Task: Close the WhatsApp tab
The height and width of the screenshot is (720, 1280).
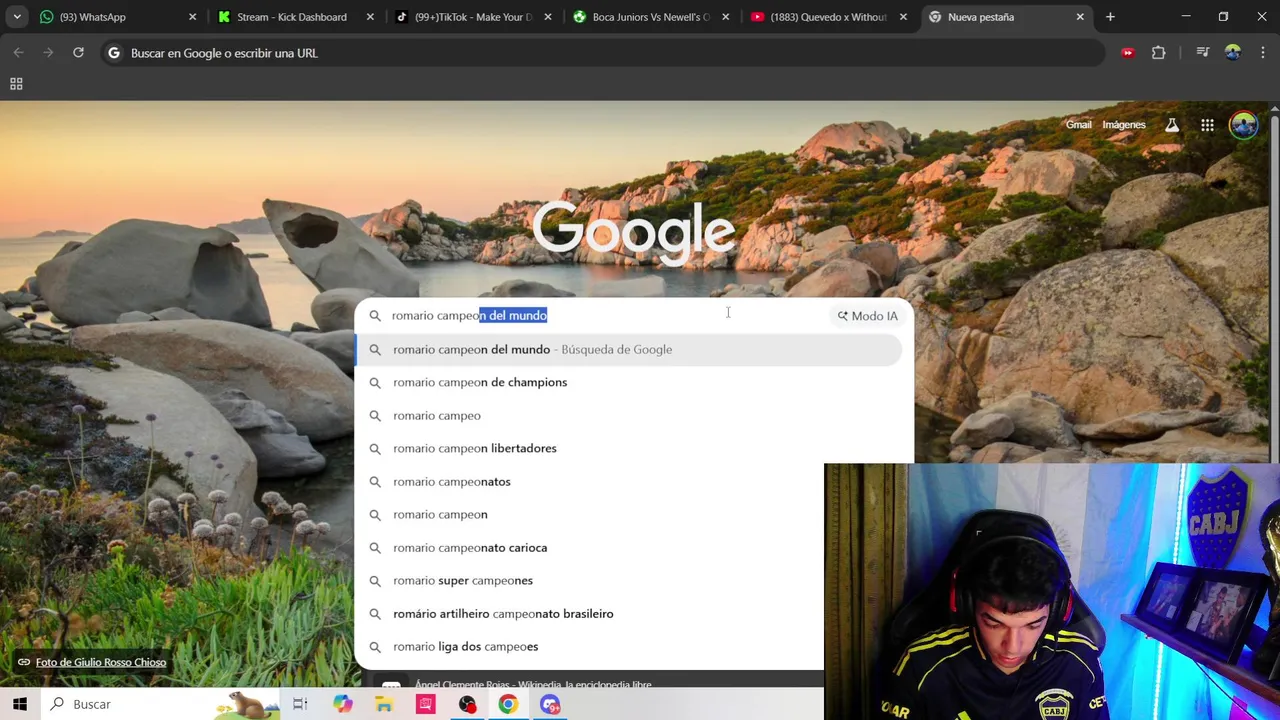Action: pyautogui.click(x=192, y=17)
